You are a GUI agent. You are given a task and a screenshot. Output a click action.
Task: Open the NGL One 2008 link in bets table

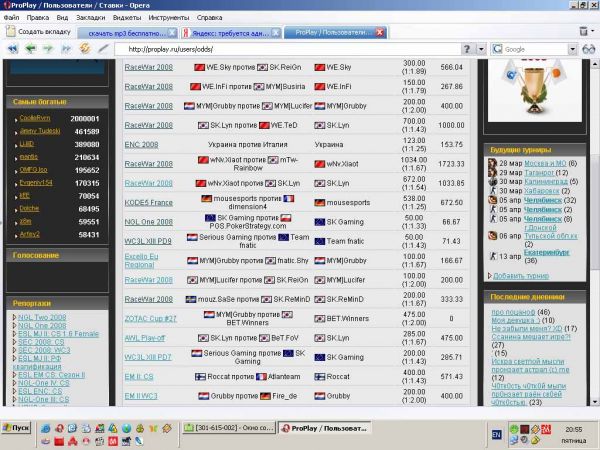[x=148, y=222]
